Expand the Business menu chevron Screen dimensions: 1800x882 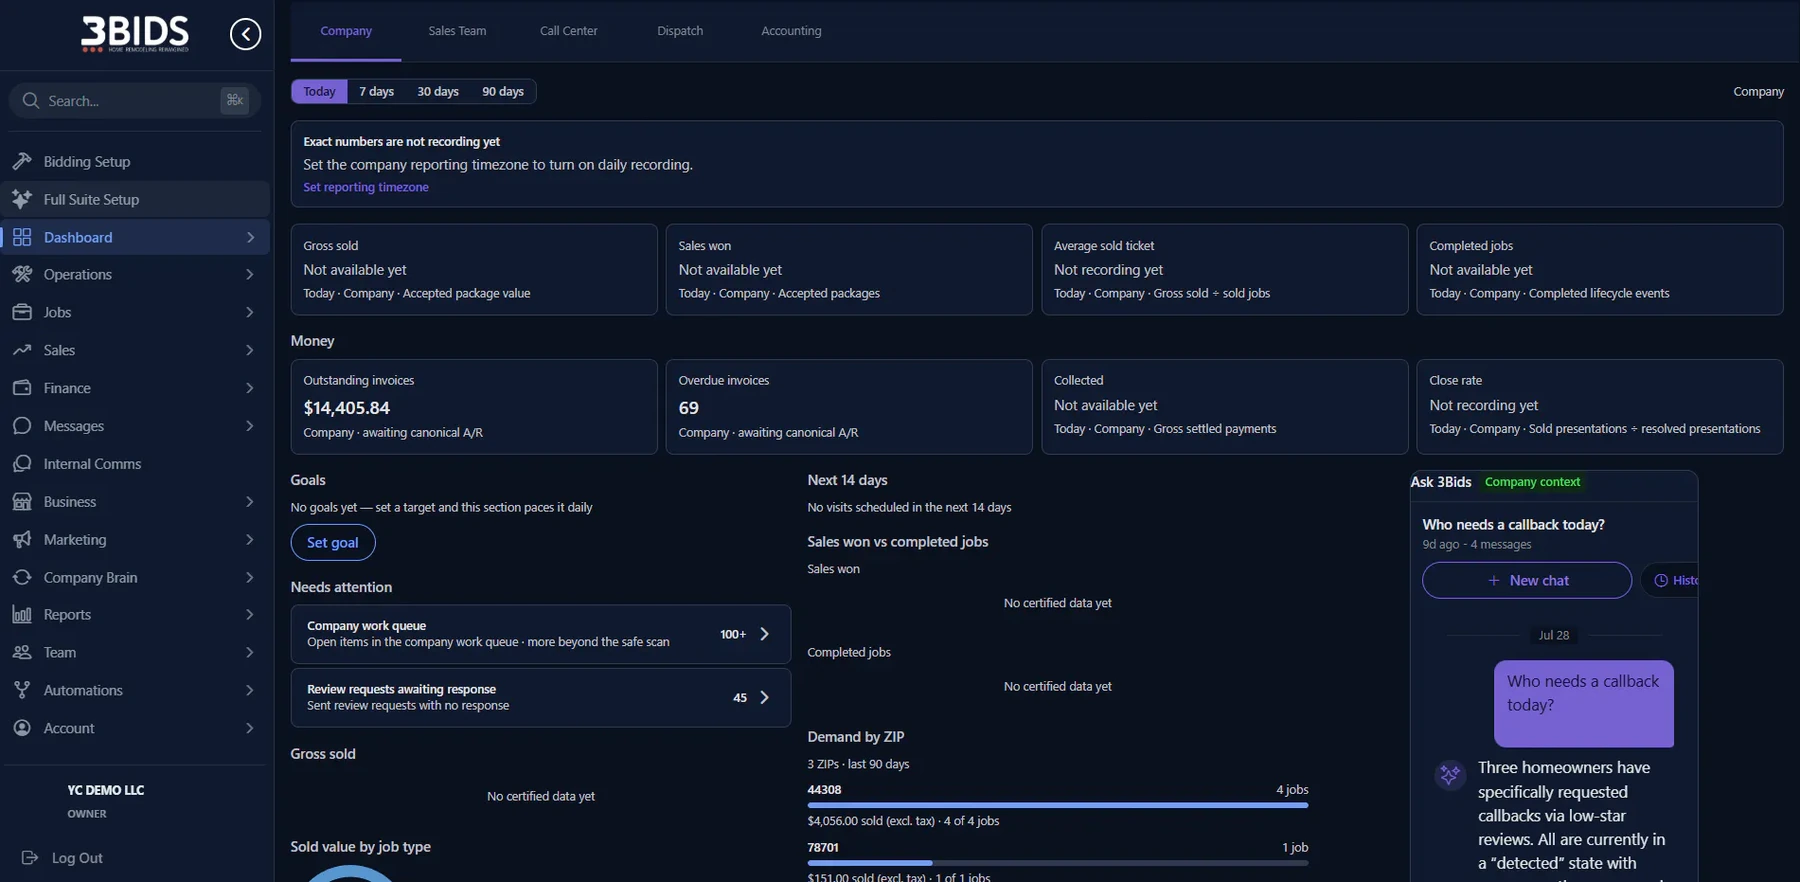(x=250, y=502)
